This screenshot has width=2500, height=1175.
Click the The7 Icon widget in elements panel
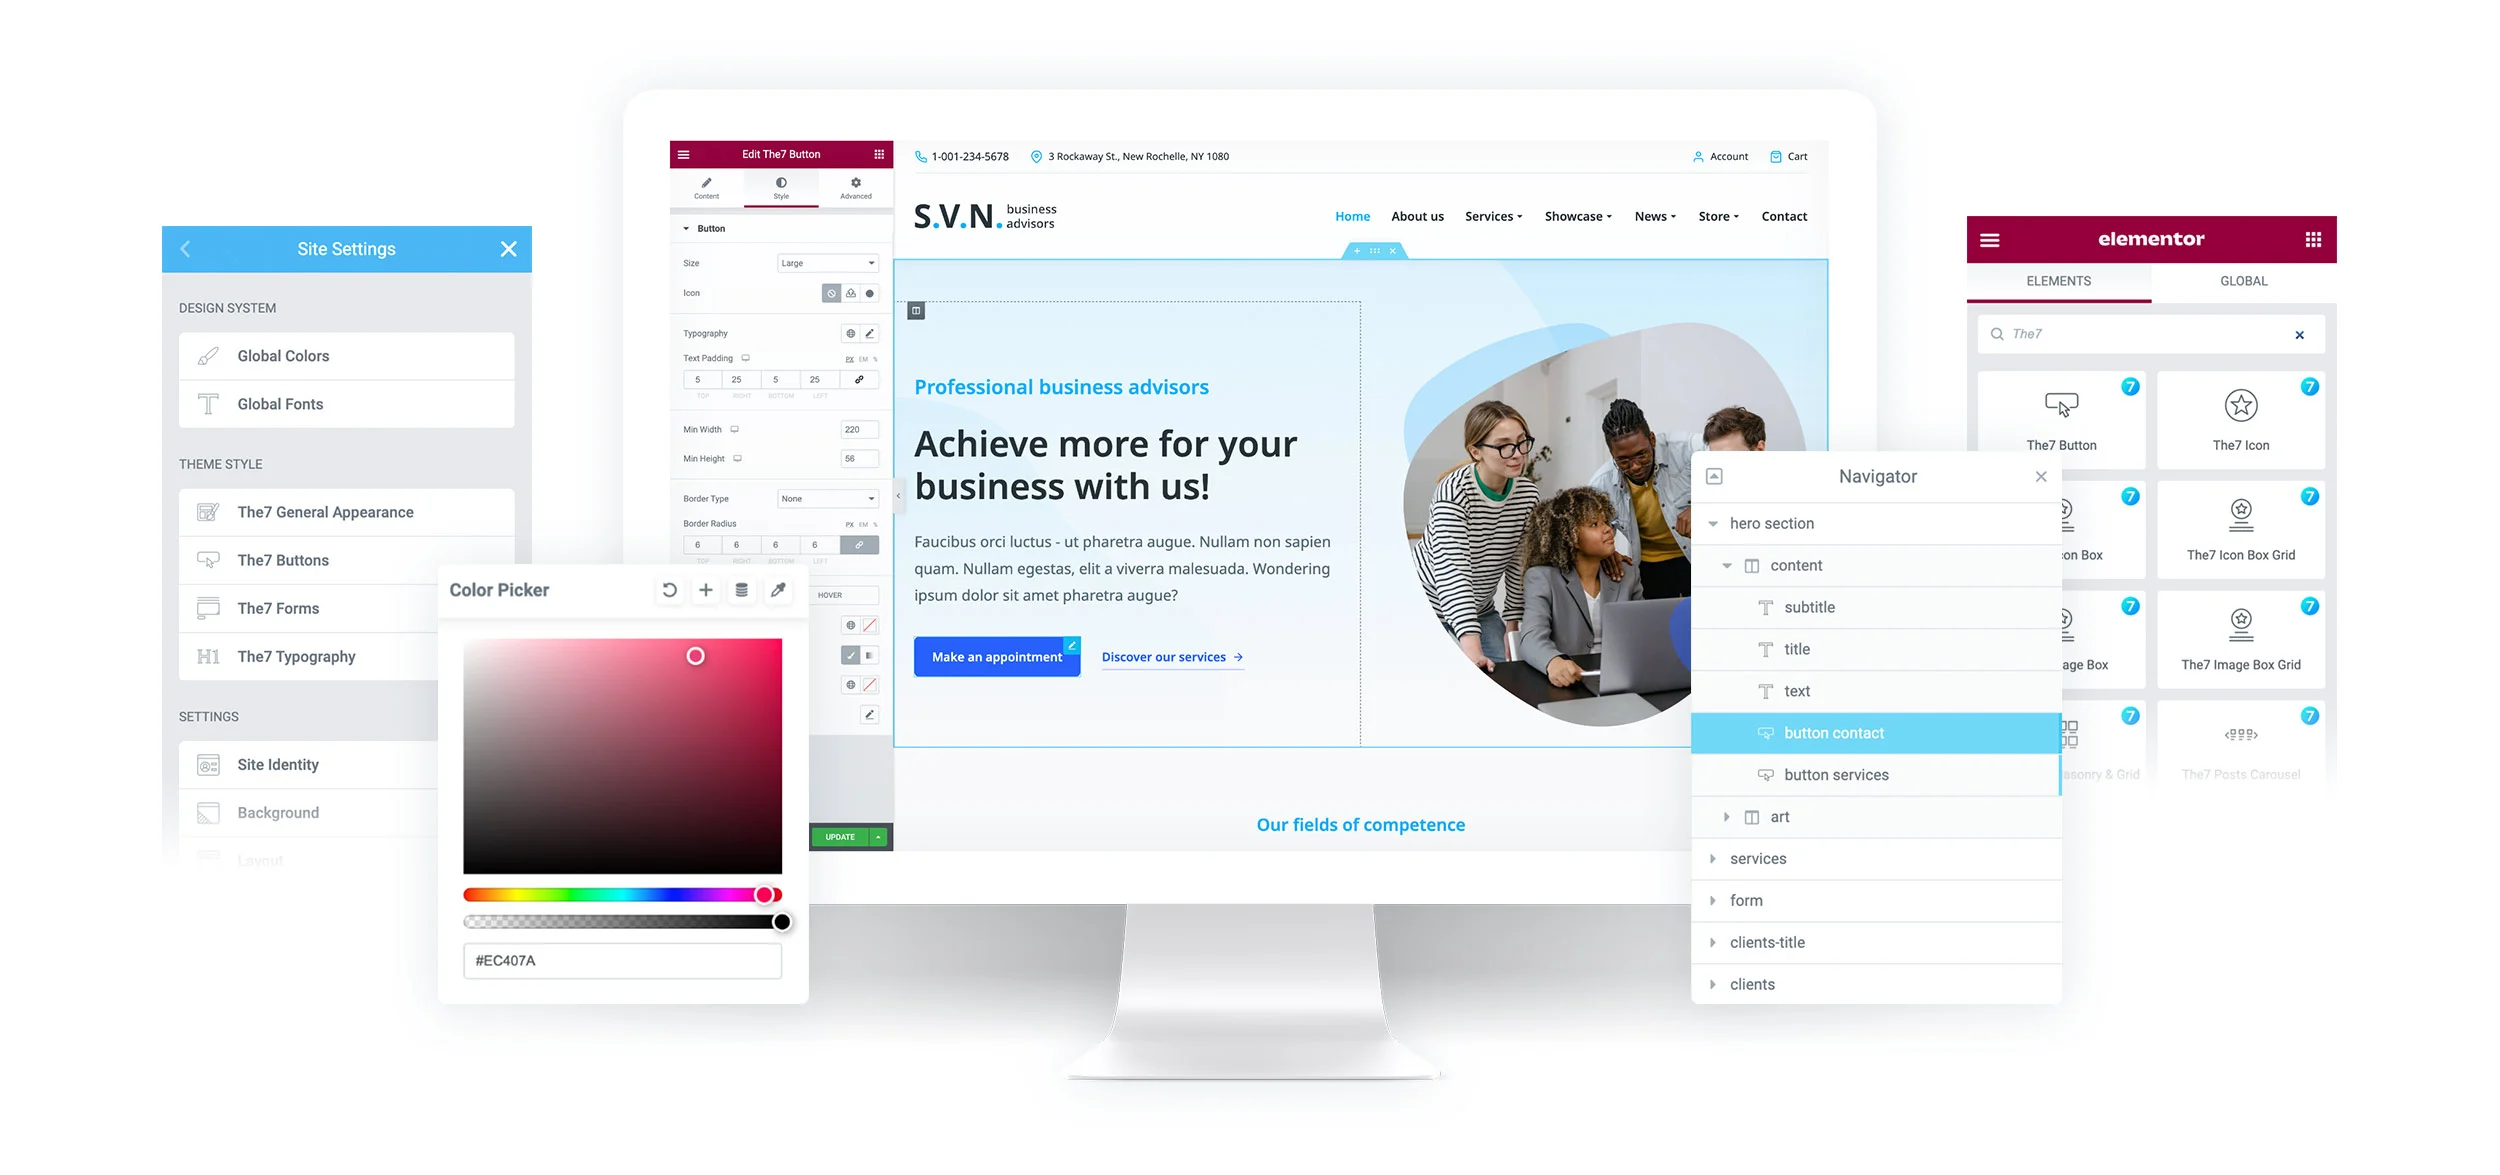[x=2240, y=416]
